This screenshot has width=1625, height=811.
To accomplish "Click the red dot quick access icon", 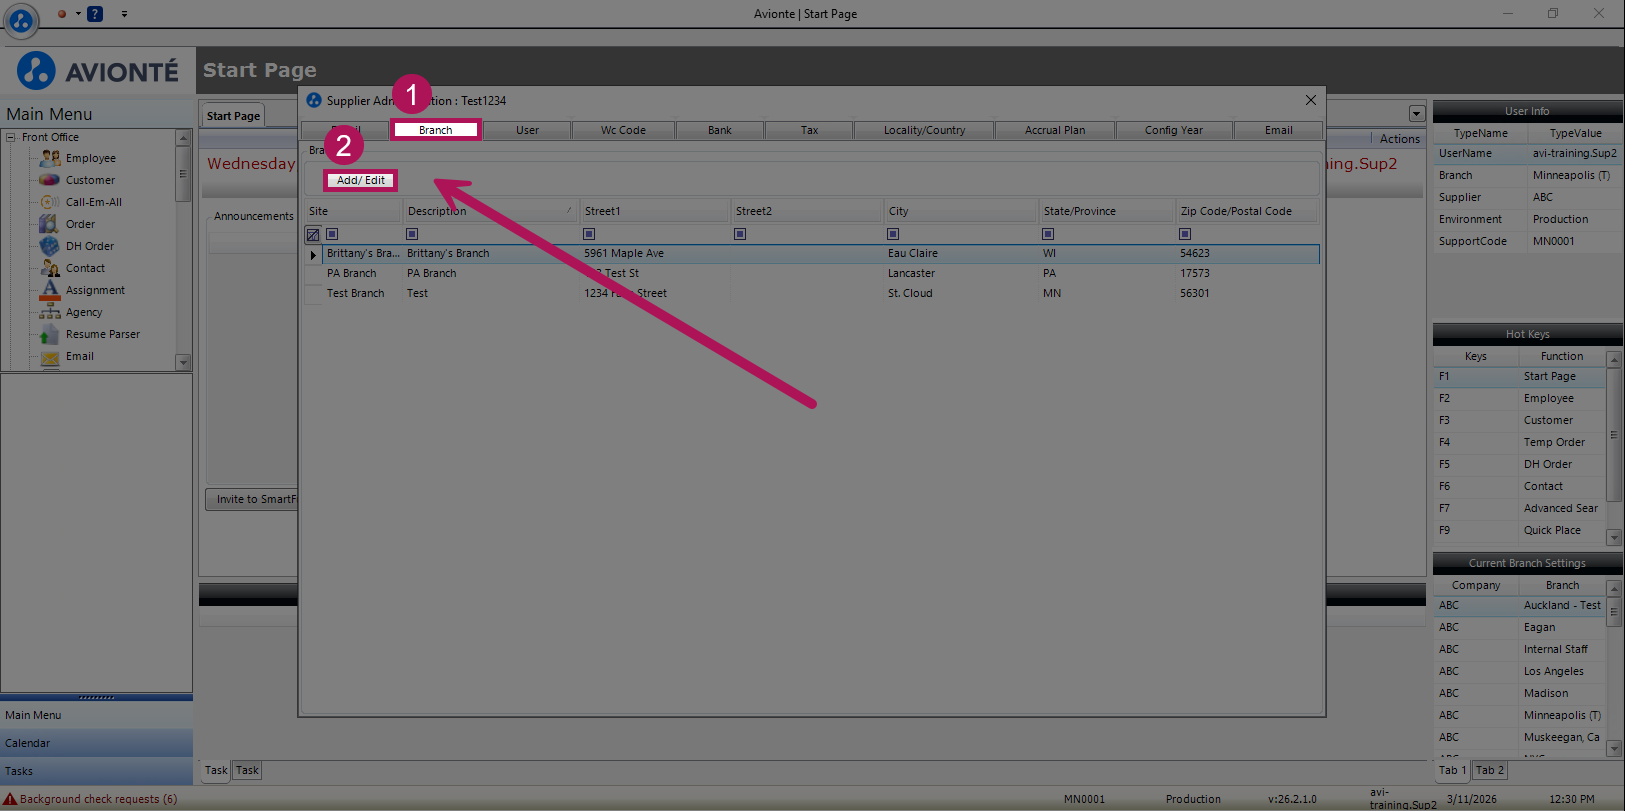I will tap(62, 14).
